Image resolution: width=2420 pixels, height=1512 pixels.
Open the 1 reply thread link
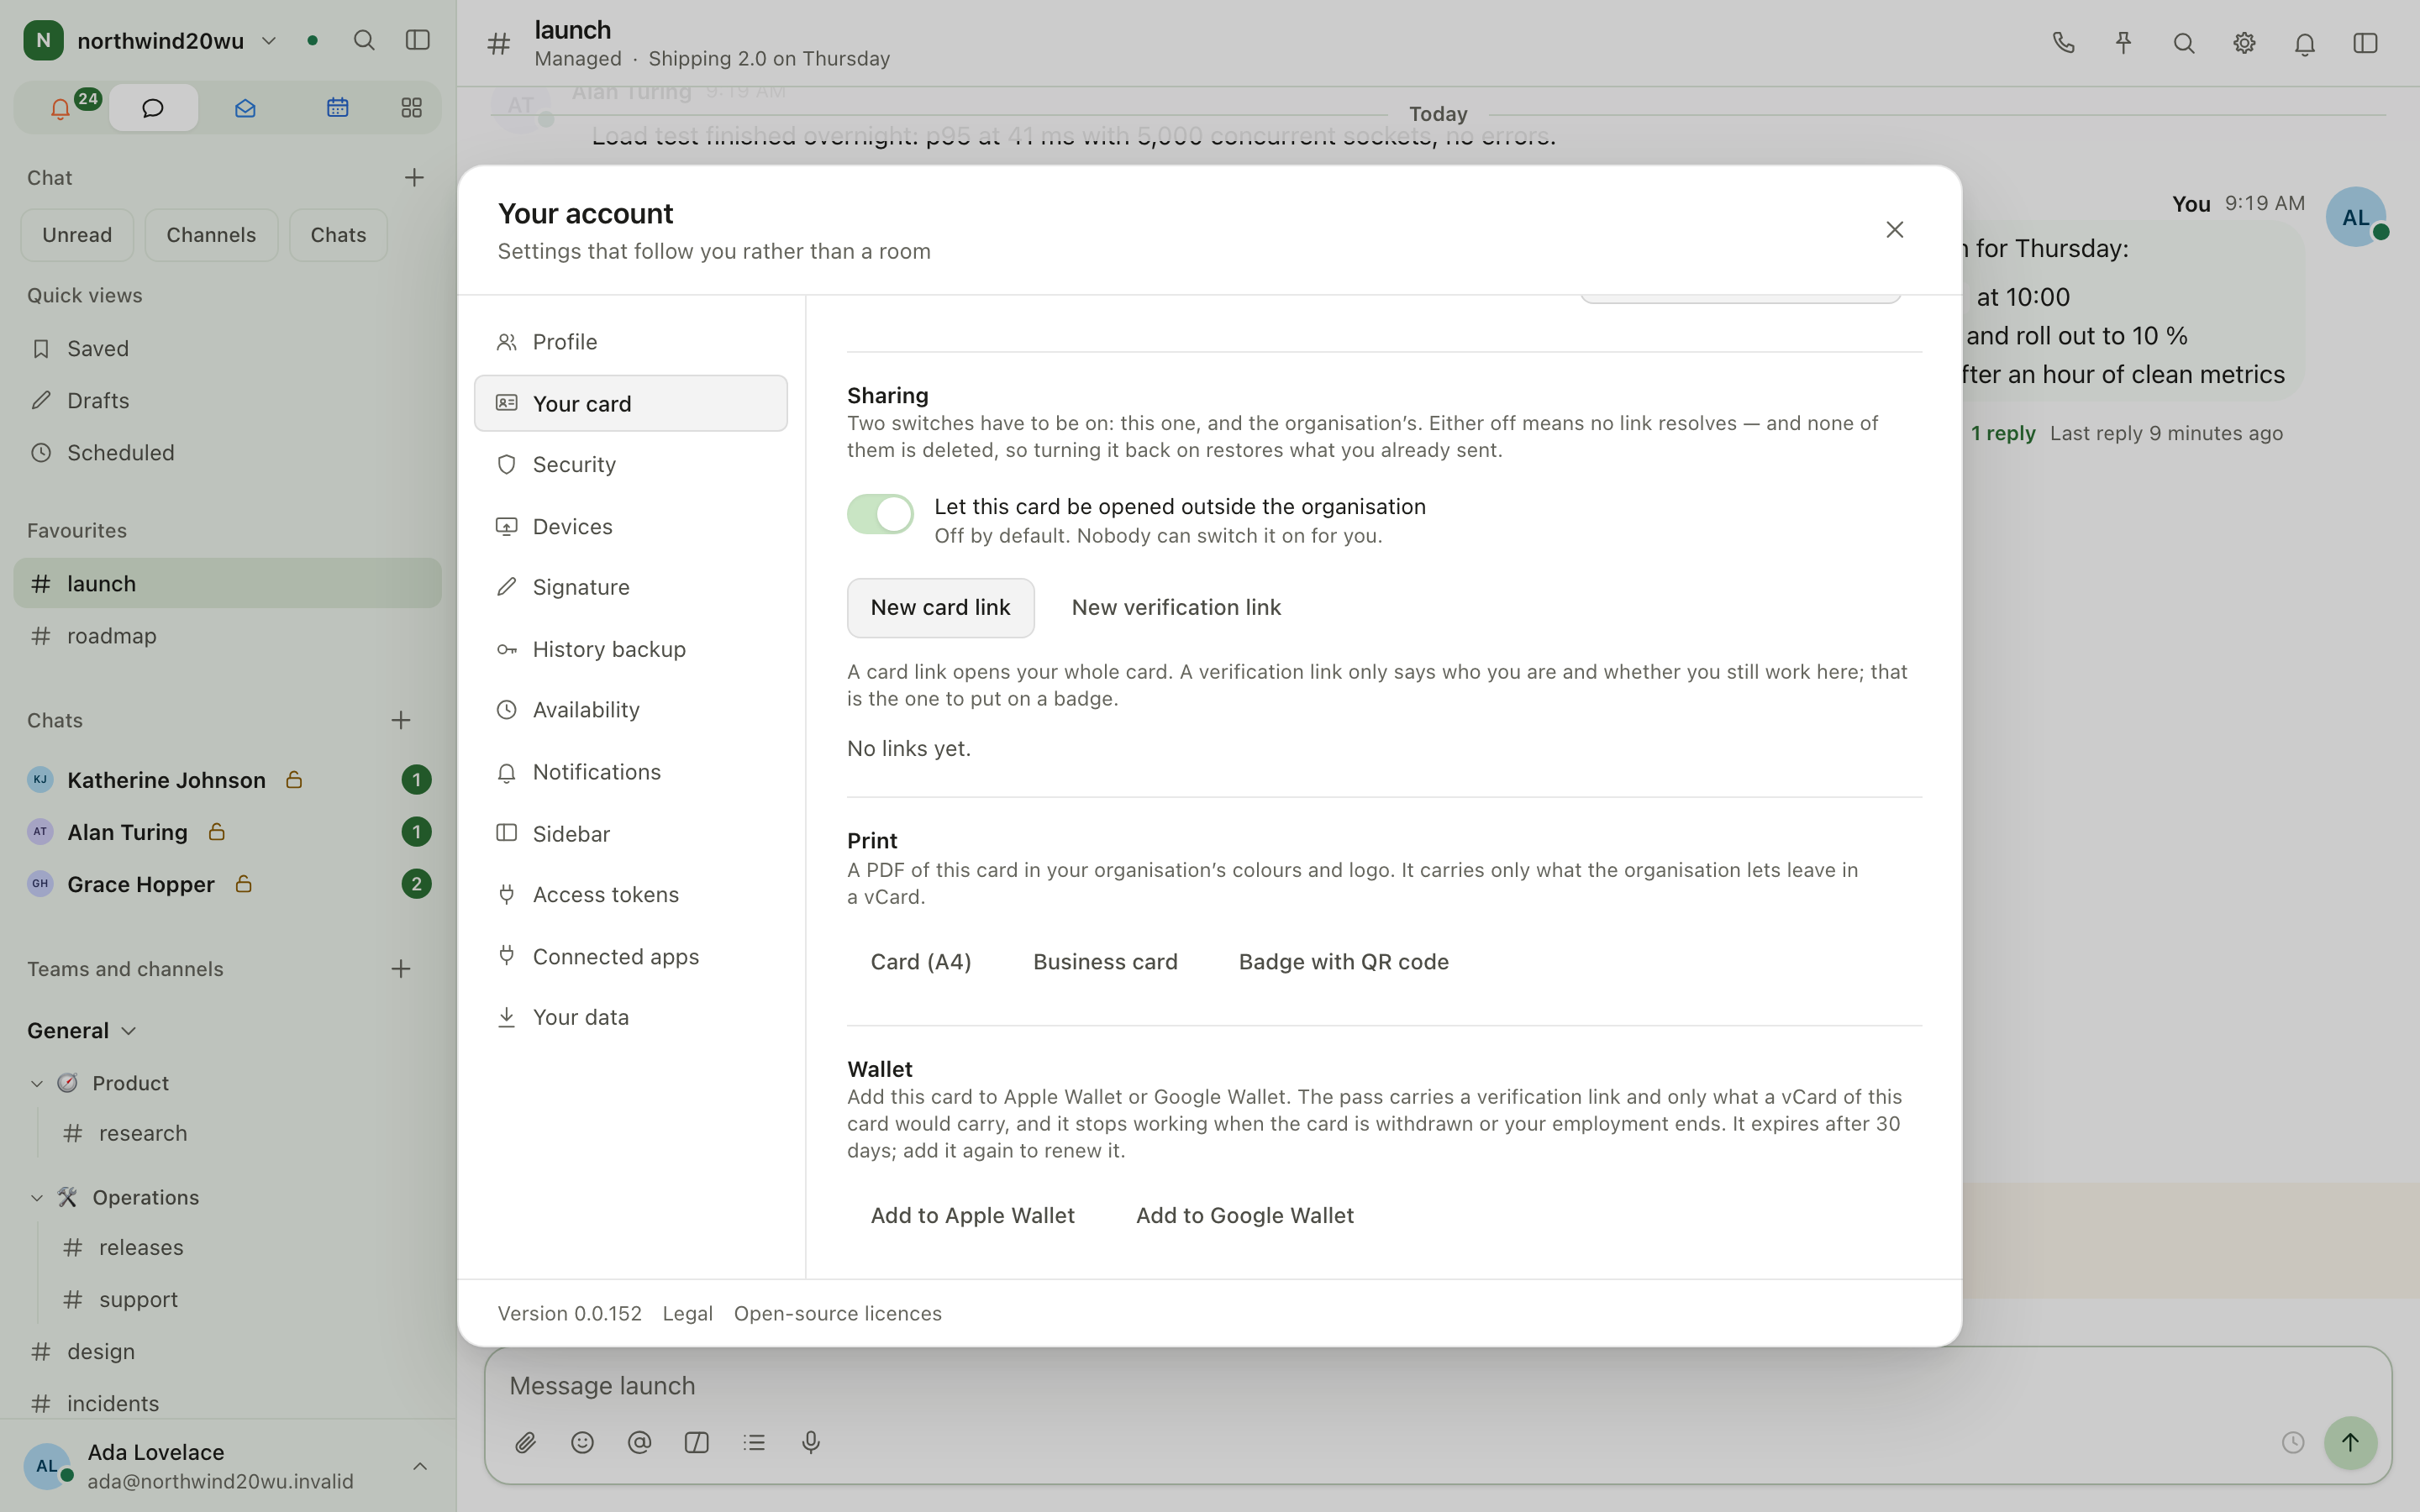pos(2002,433)
